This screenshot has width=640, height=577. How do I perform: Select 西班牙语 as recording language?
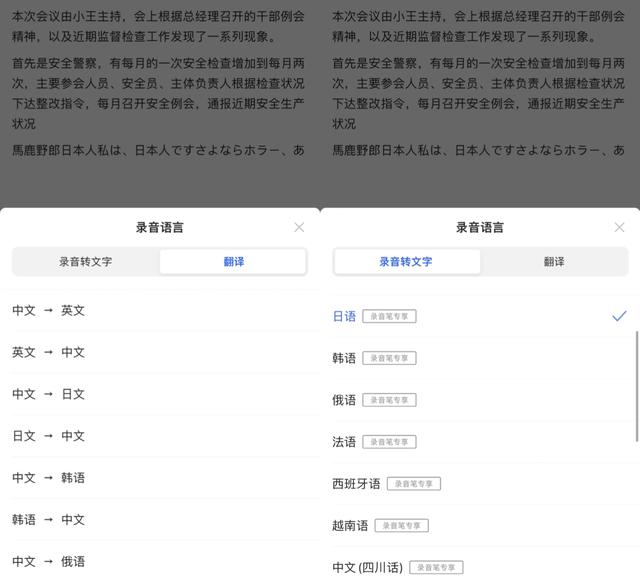[480, 484]
